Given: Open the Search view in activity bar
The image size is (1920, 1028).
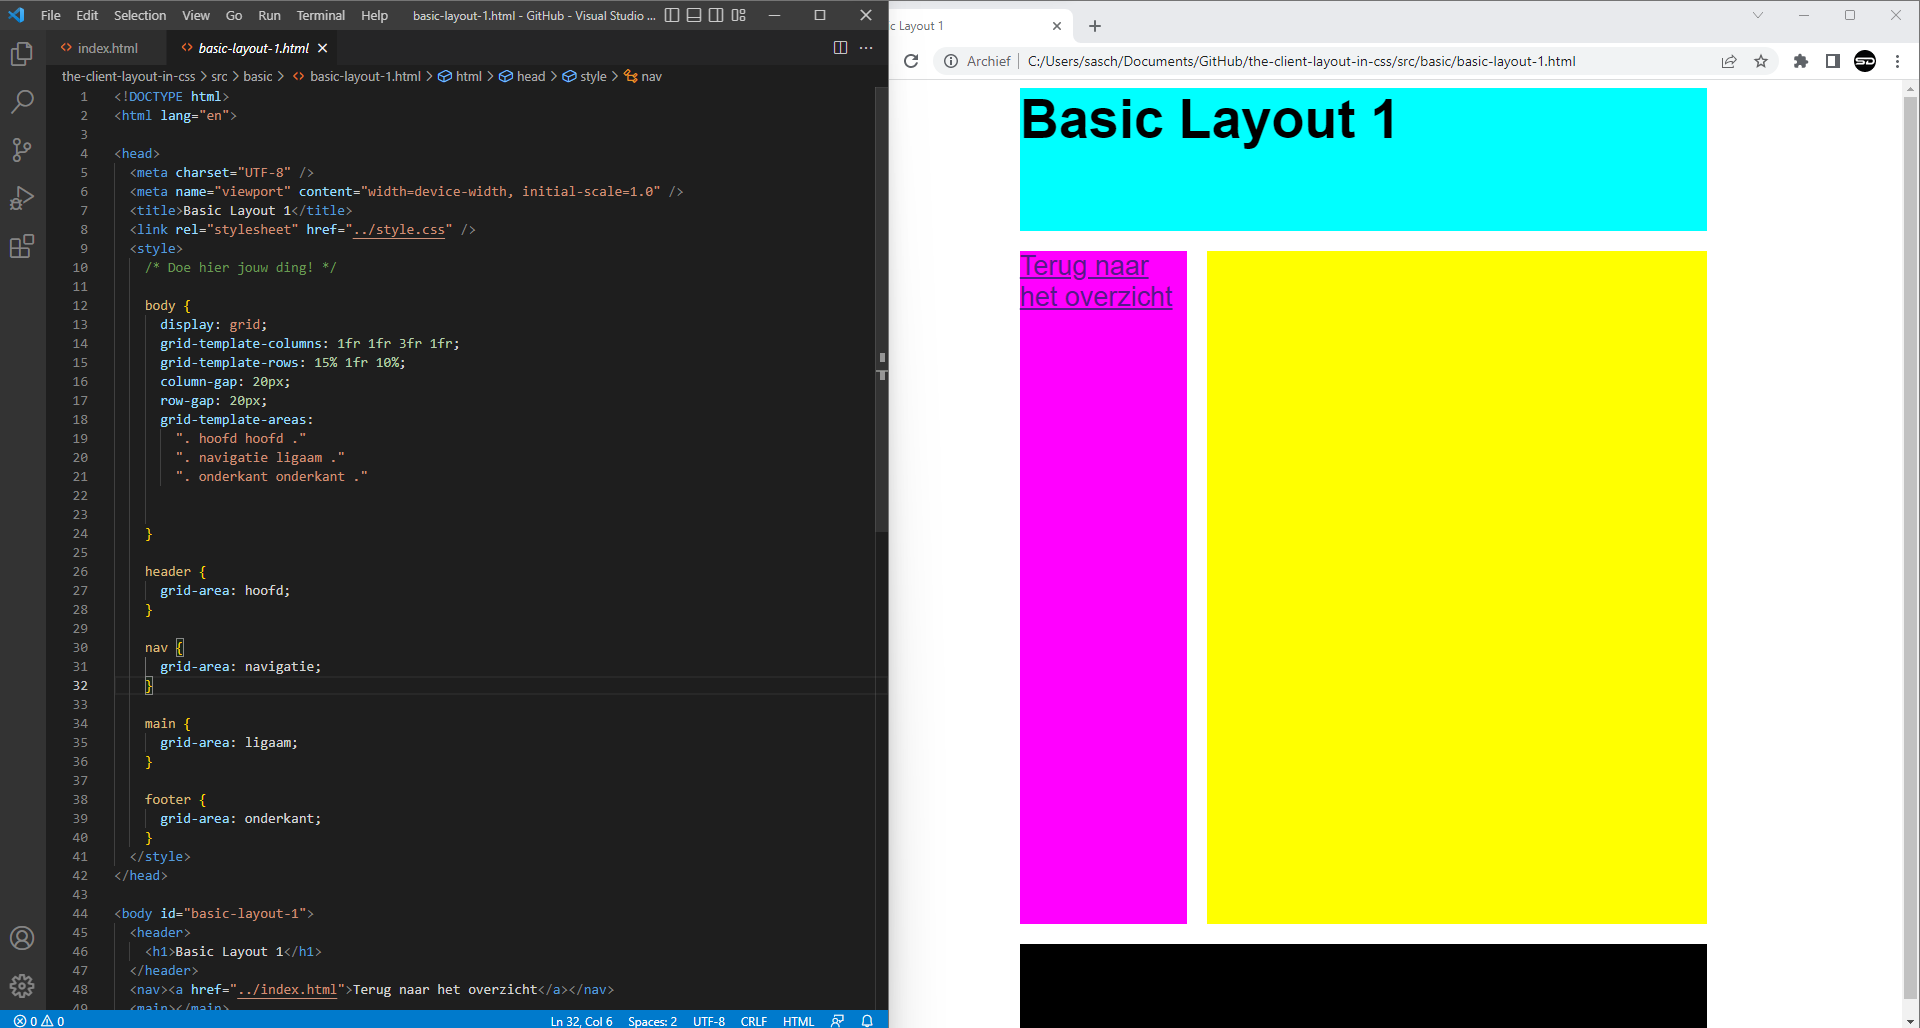Looking at the screenshot, I should pos(22,102).
